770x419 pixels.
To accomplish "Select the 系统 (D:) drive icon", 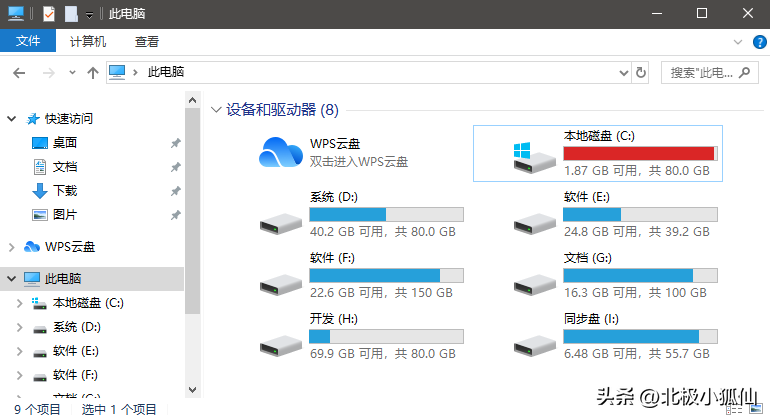I will coord(280,223).
